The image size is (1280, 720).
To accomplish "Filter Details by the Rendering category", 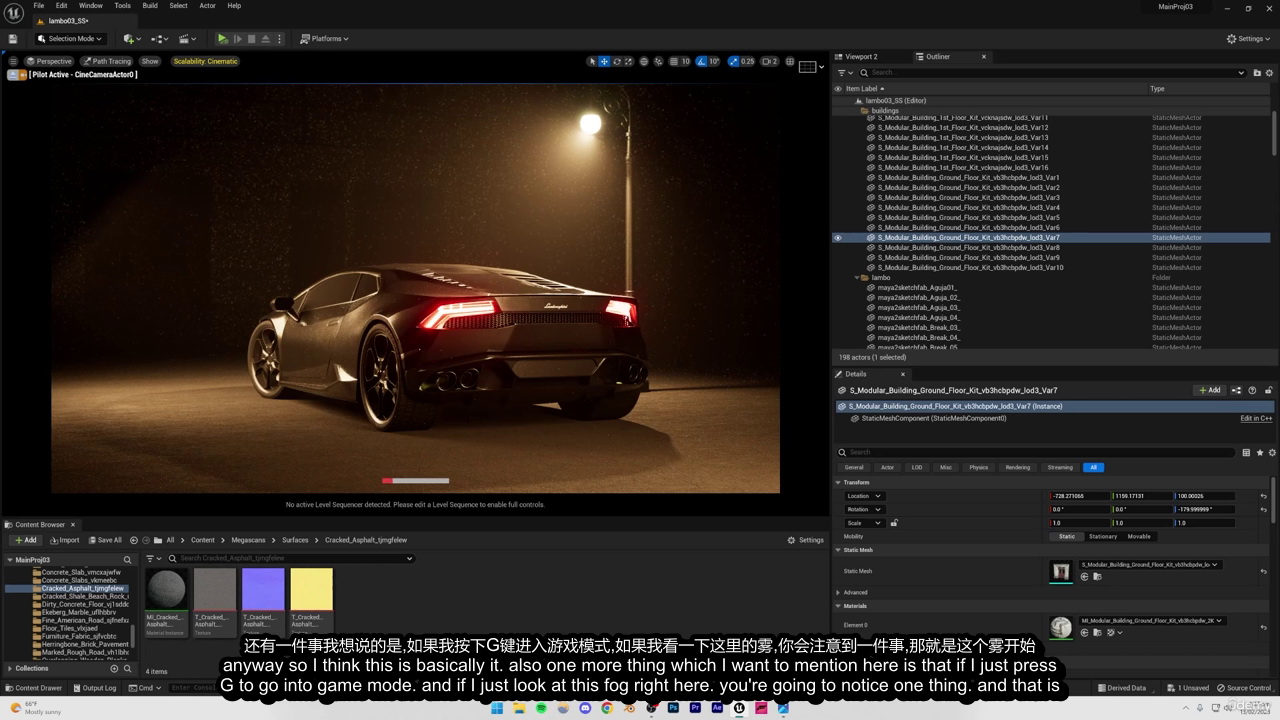I will [x=1017, y=467].
